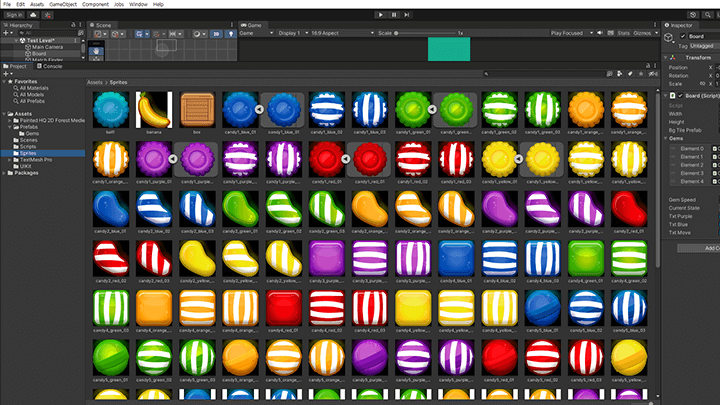The height and width of the screenshot is (405, 720).
Task: Open the shading draw mode dropdown in Scene
Action: (200, 34)
